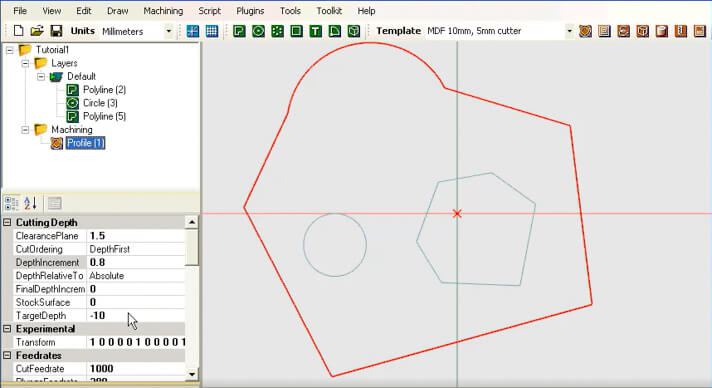
Task: Select Circle (3) in the tree
Action: coord(100,103)
